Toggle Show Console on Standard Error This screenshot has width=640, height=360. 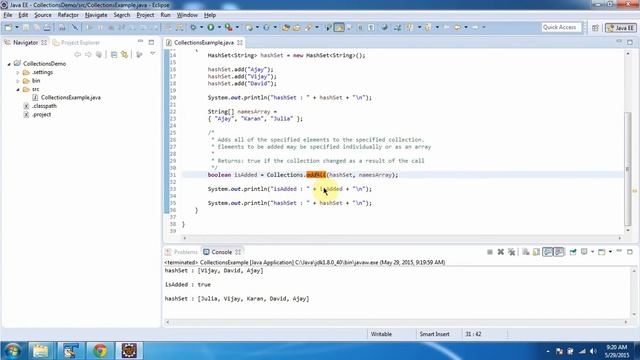click(x=558, y=252)
